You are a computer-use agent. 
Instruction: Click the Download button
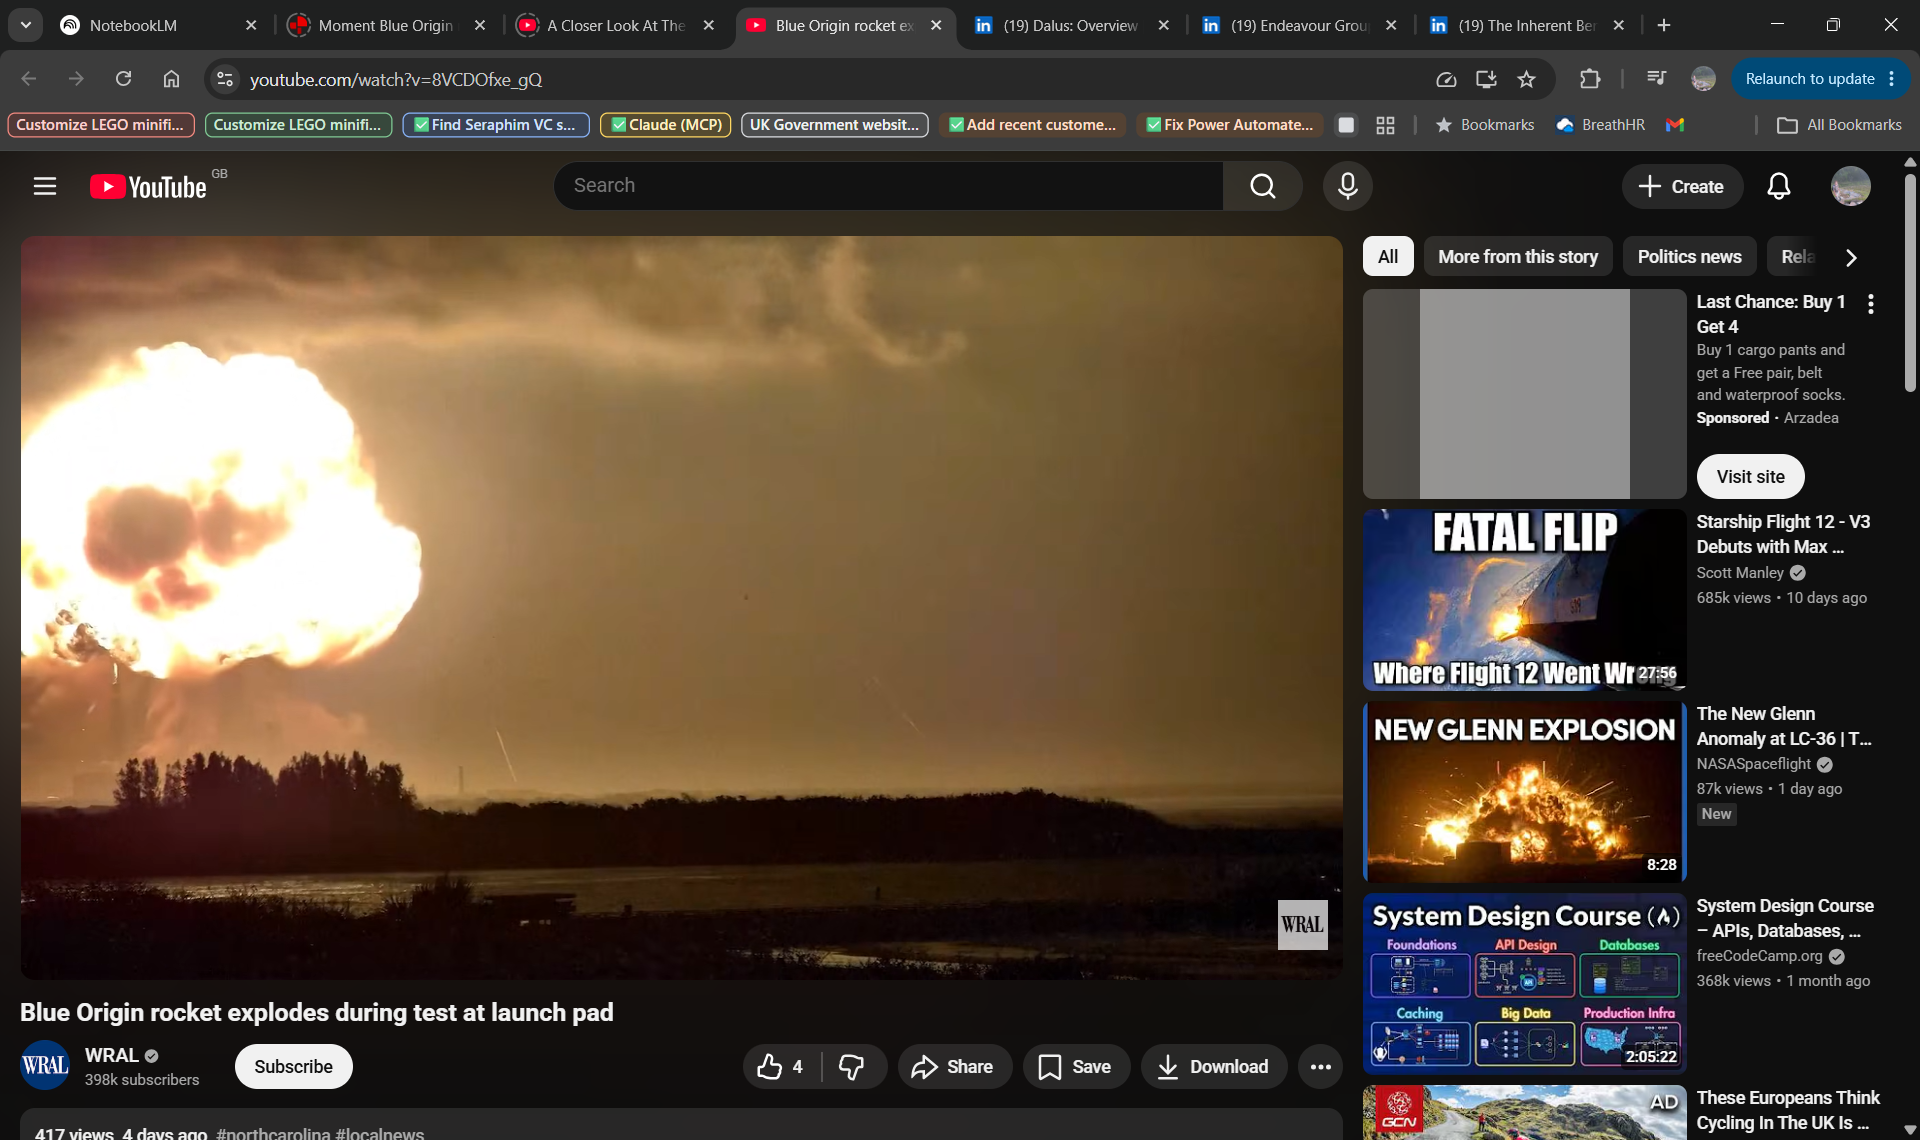pyautogui.click(x=1213, y=1067)
